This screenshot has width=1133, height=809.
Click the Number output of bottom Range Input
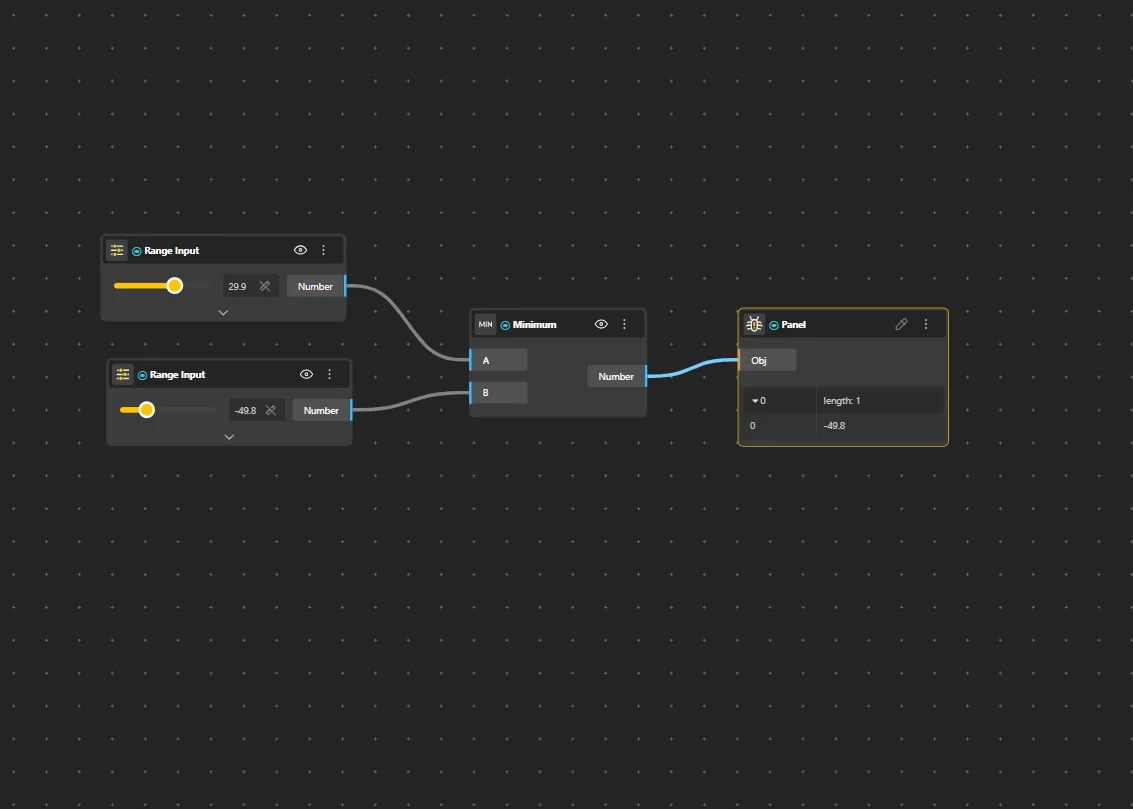tap(321, 410)
